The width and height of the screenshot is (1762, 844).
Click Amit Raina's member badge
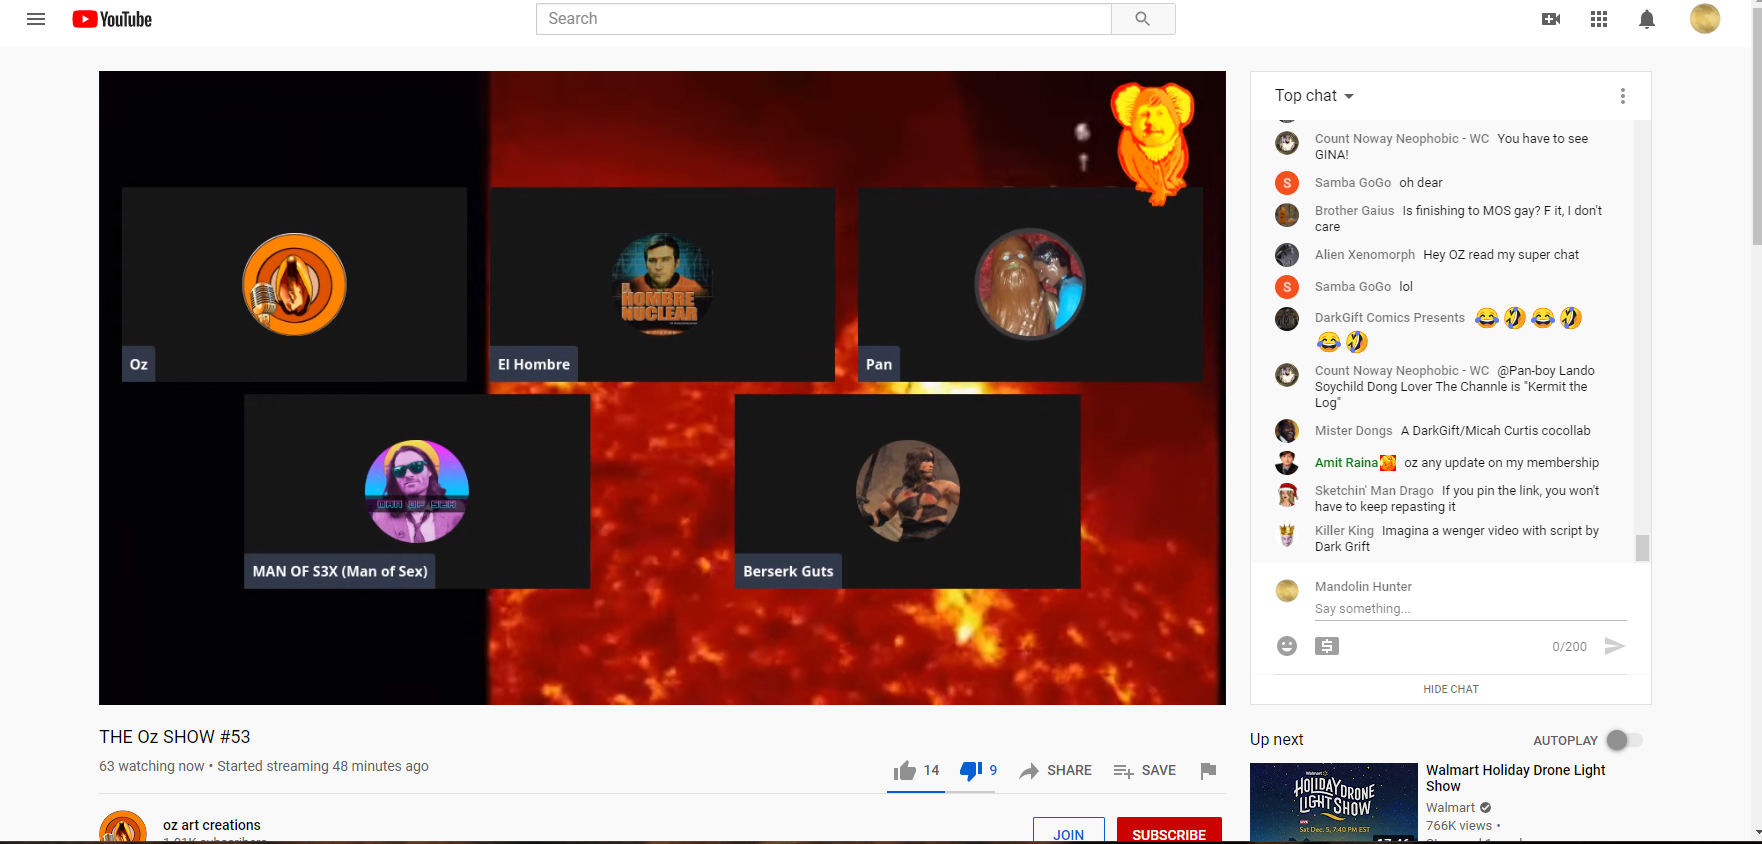pyautogui.click(x=1388, y=463)
